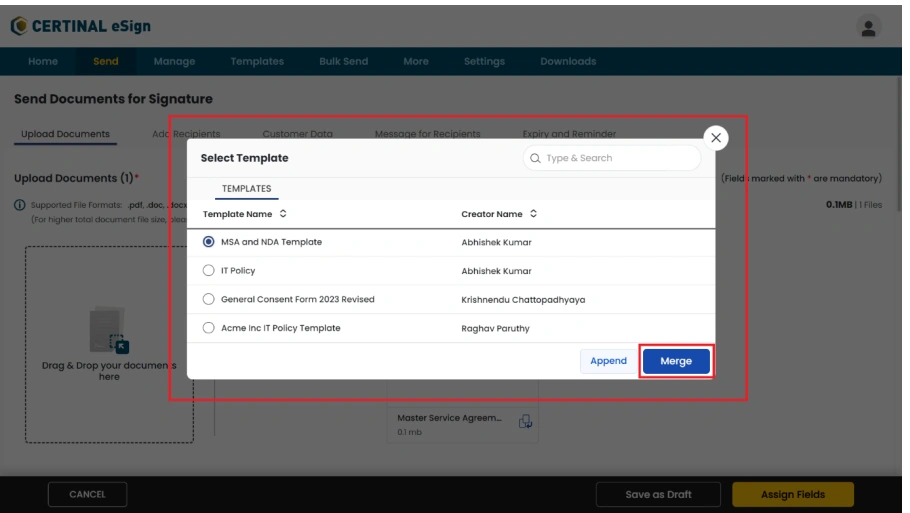Click the Append button
The width and height of the screenshot is (910, 513).
tap(608, 361)
